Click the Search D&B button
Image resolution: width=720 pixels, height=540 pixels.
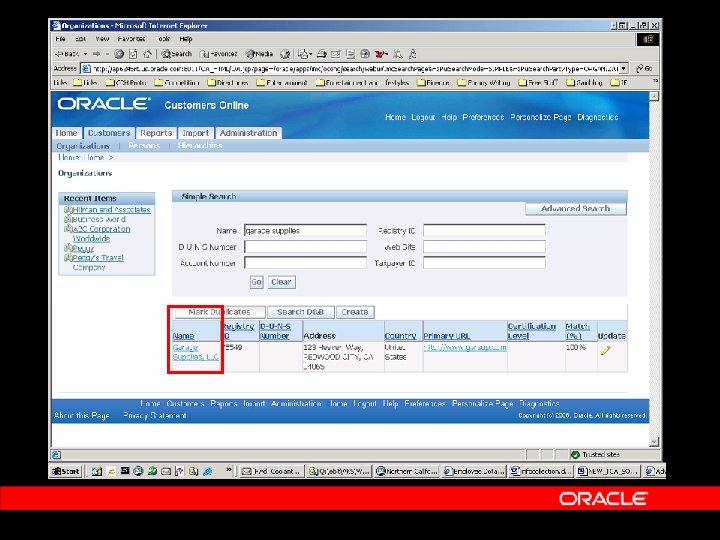300,312
